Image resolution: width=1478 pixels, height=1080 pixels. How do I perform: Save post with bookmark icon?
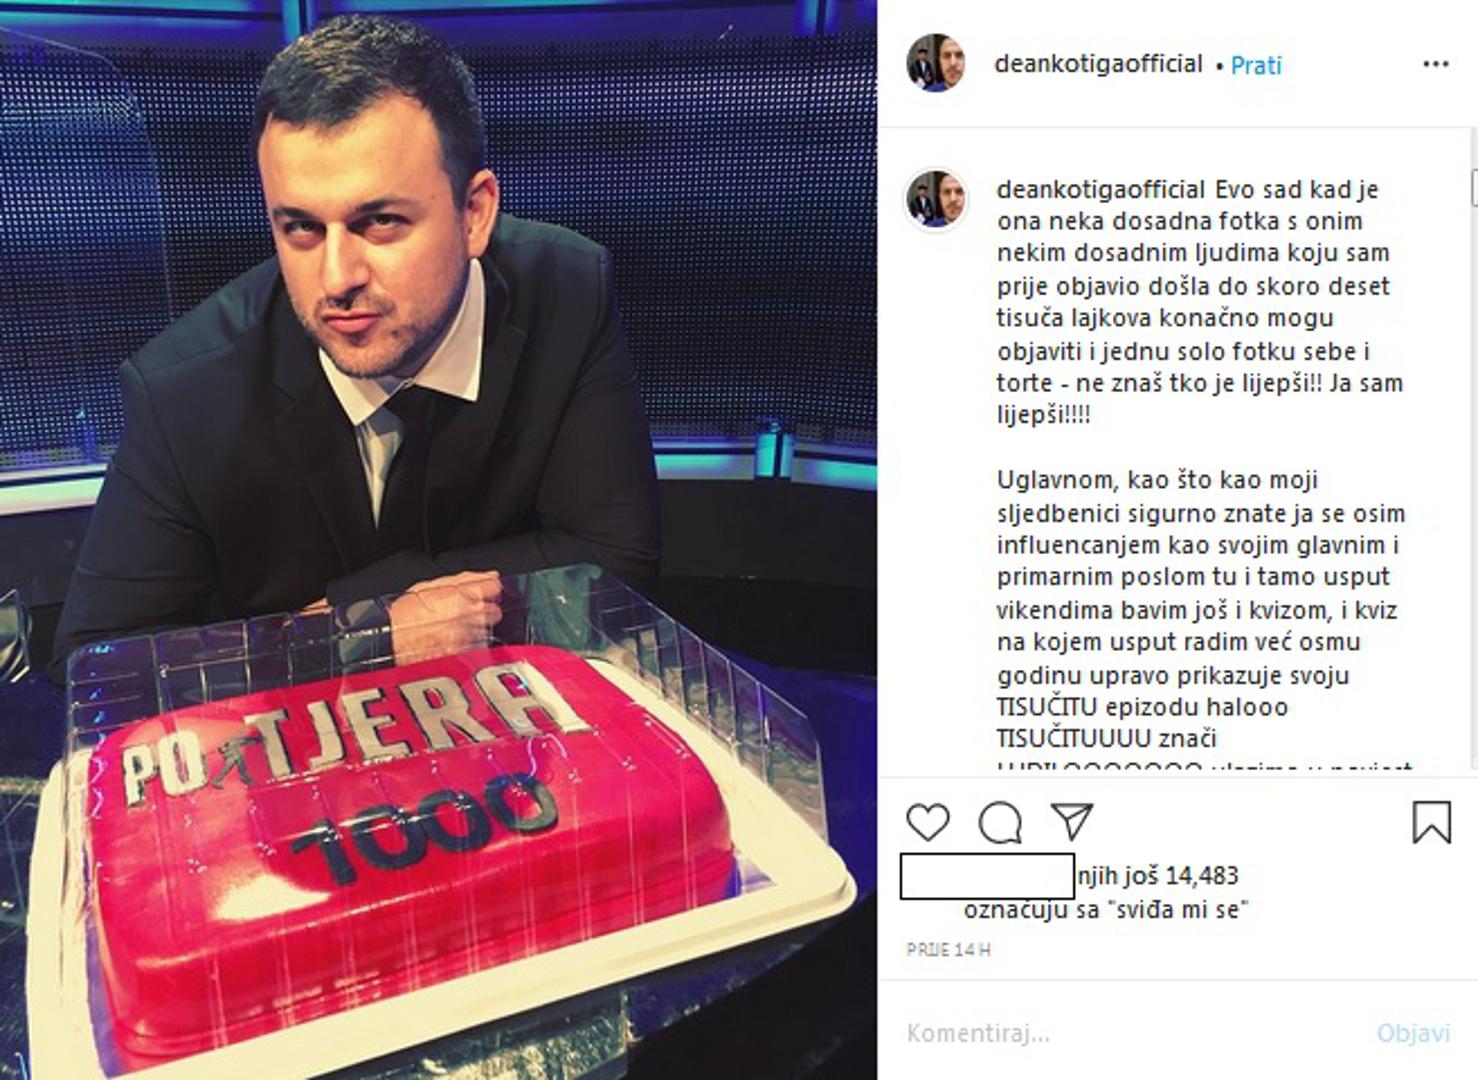click(1431, 822)
